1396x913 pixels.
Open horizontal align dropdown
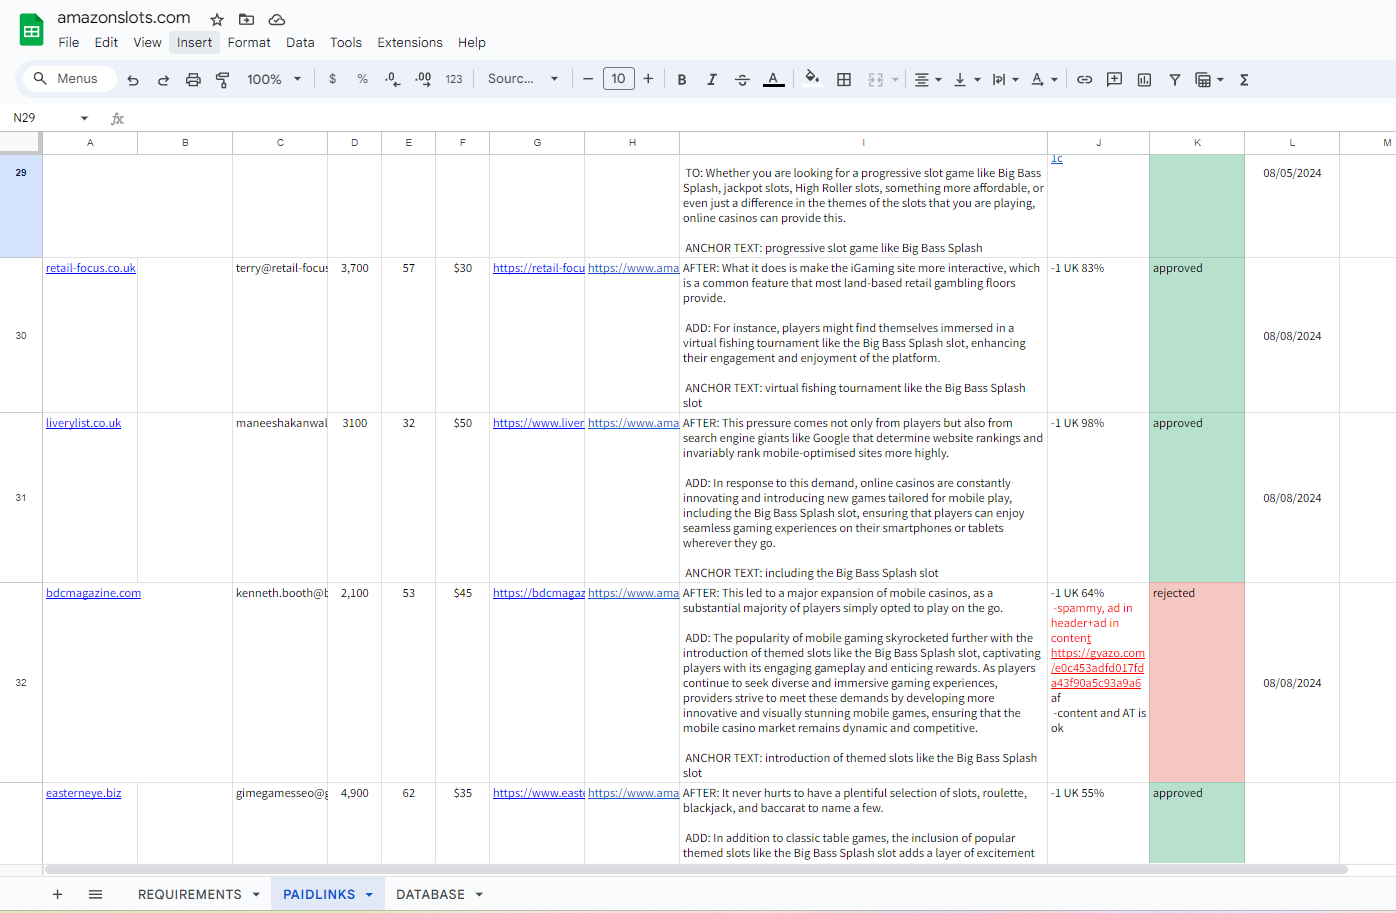click(928, 80)
